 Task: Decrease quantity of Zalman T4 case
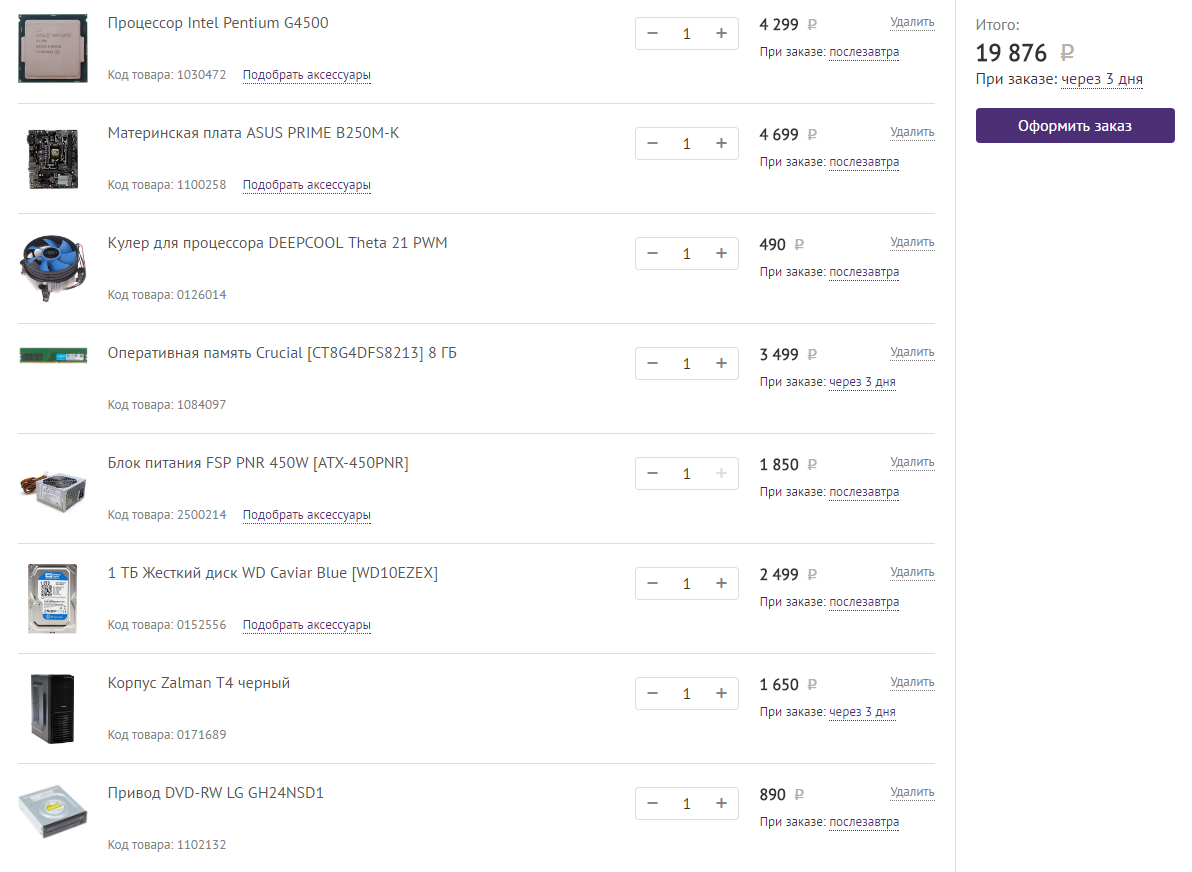[x=653, y=694]
